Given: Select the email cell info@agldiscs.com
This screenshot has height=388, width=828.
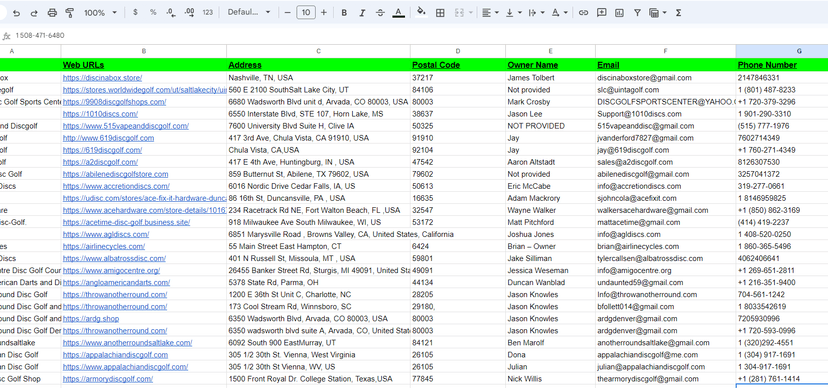Looking at the screenshot, I should 665,234.
